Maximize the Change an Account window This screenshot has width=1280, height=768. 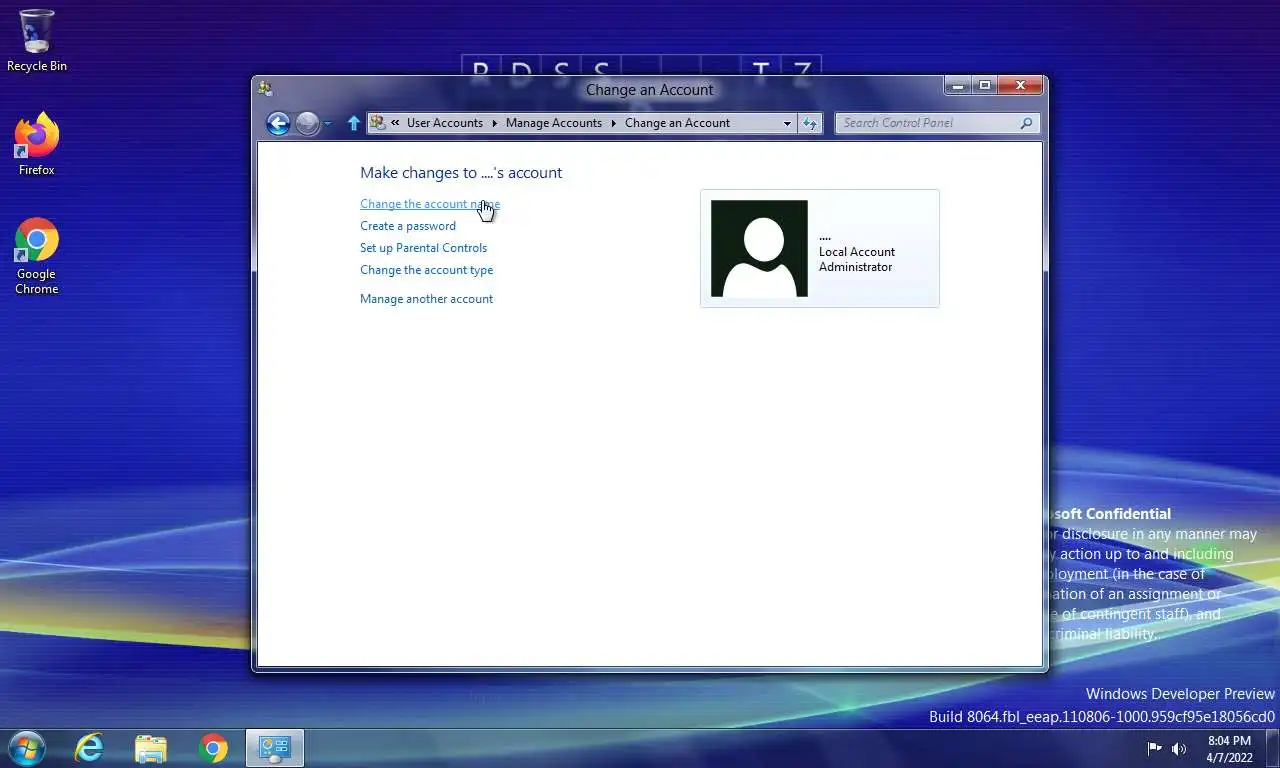tap(984, 86)
